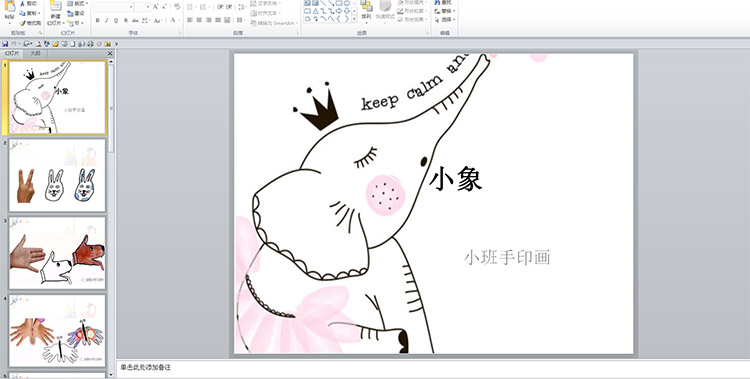
Task: Toggle Underline formatting
Action: click(116, 21)
